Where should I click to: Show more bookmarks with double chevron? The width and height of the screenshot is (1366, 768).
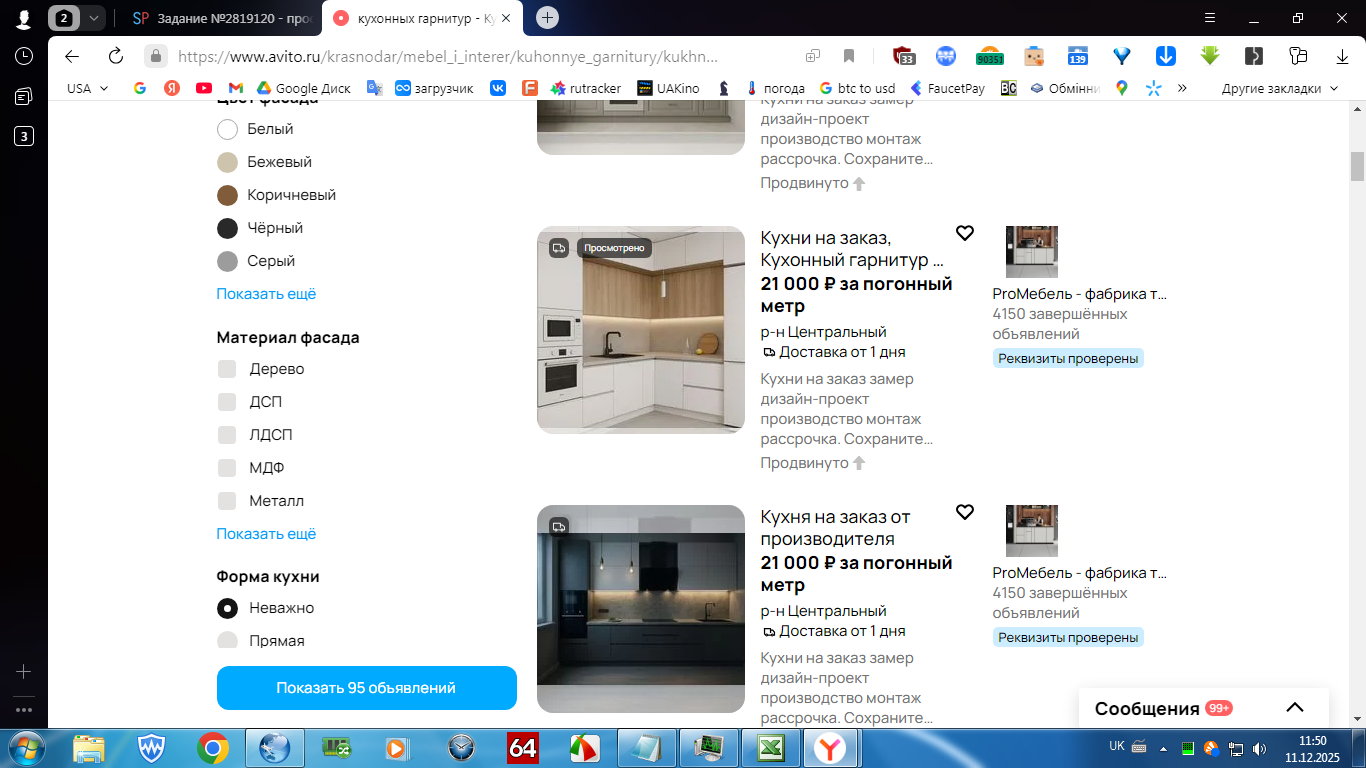pos(1182,88)
